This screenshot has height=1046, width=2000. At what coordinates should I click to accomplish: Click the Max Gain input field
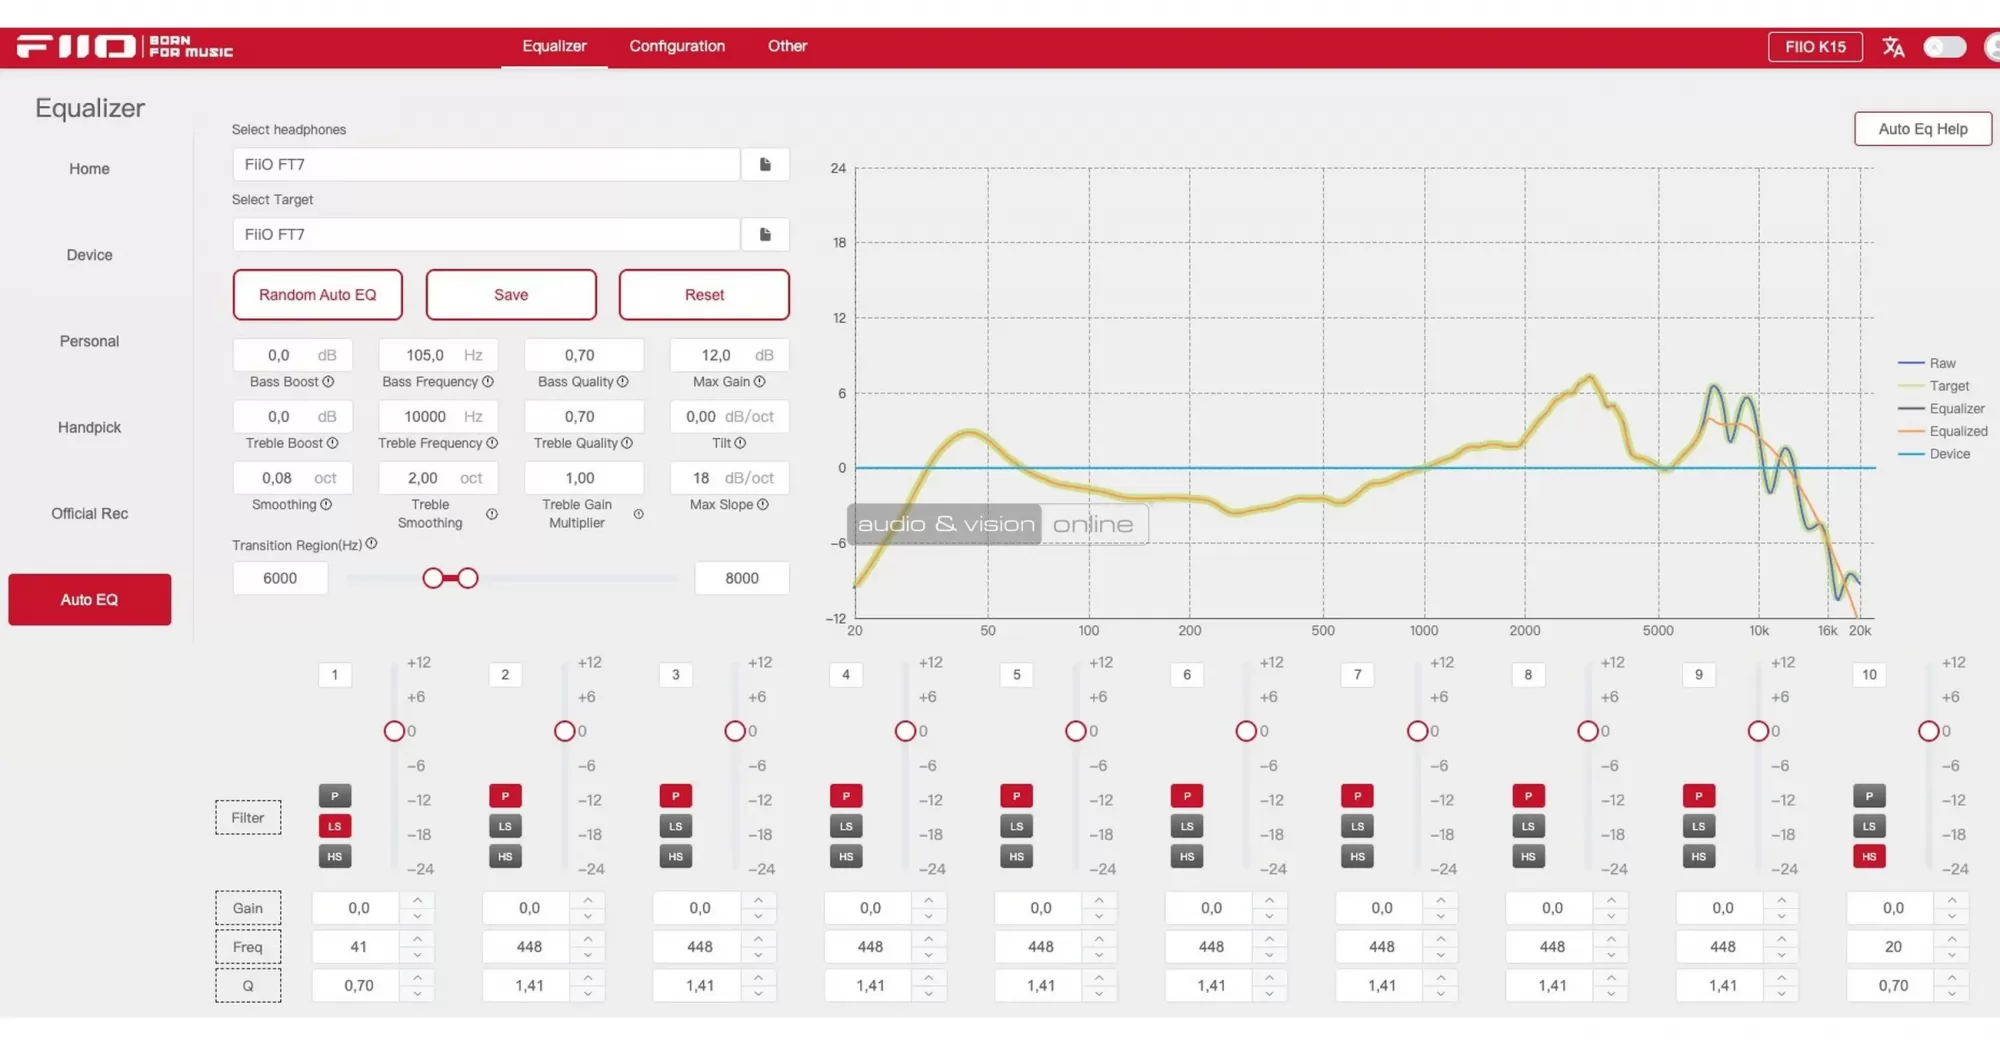pos(716,355)
